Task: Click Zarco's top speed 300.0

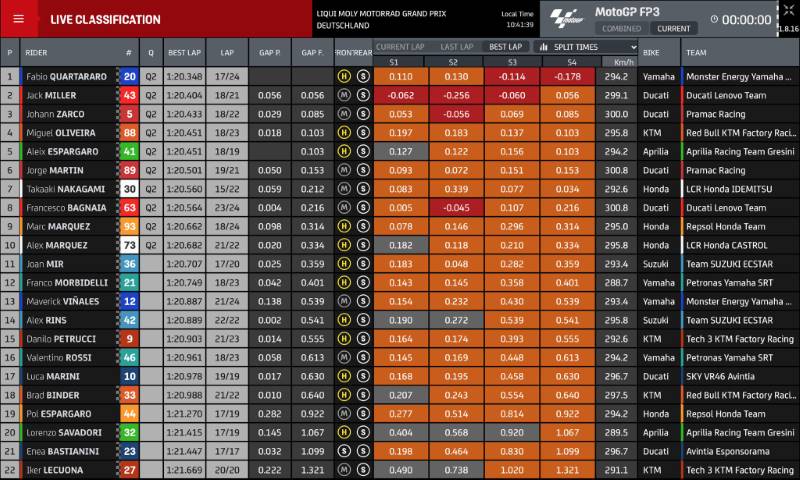Action: 616,114
